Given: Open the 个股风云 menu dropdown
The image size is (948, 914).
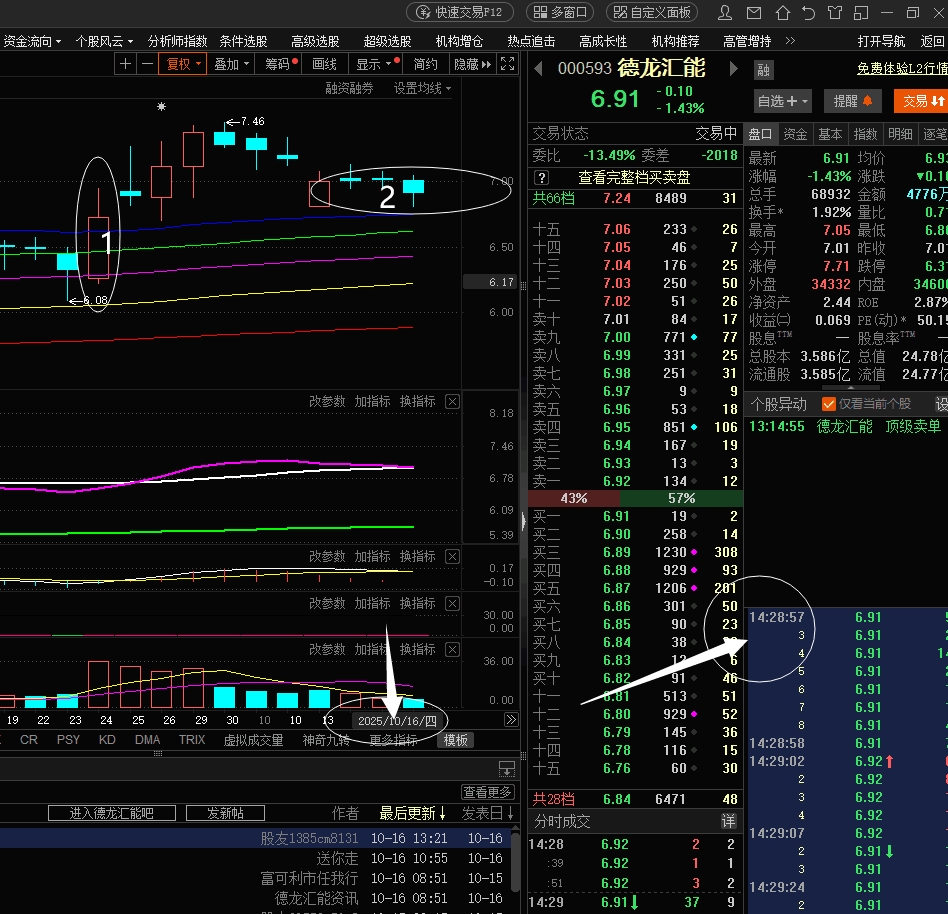Looking at the screenshot, I should pyautogui.click(x=105, y=41).
